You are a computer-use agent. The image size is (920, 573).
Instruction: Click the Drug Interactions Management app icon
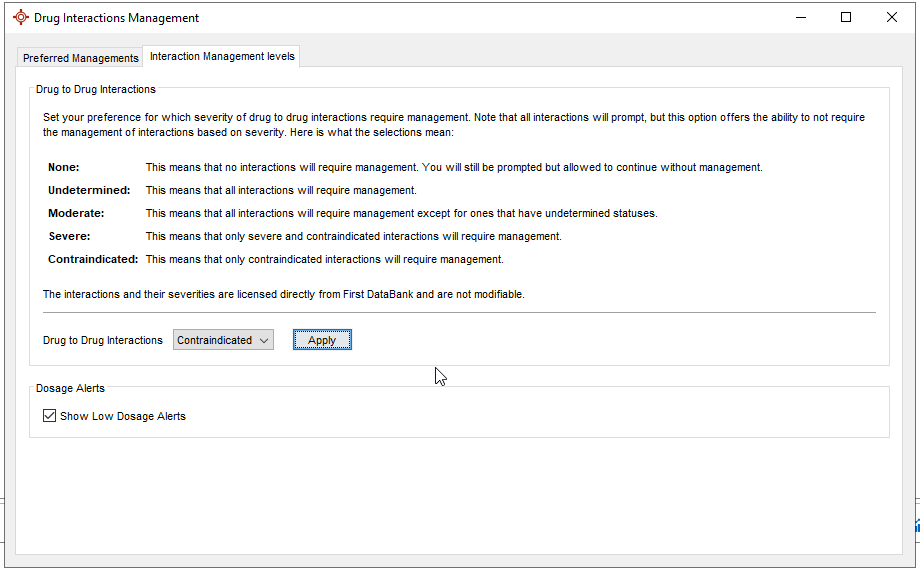(20, 18)
